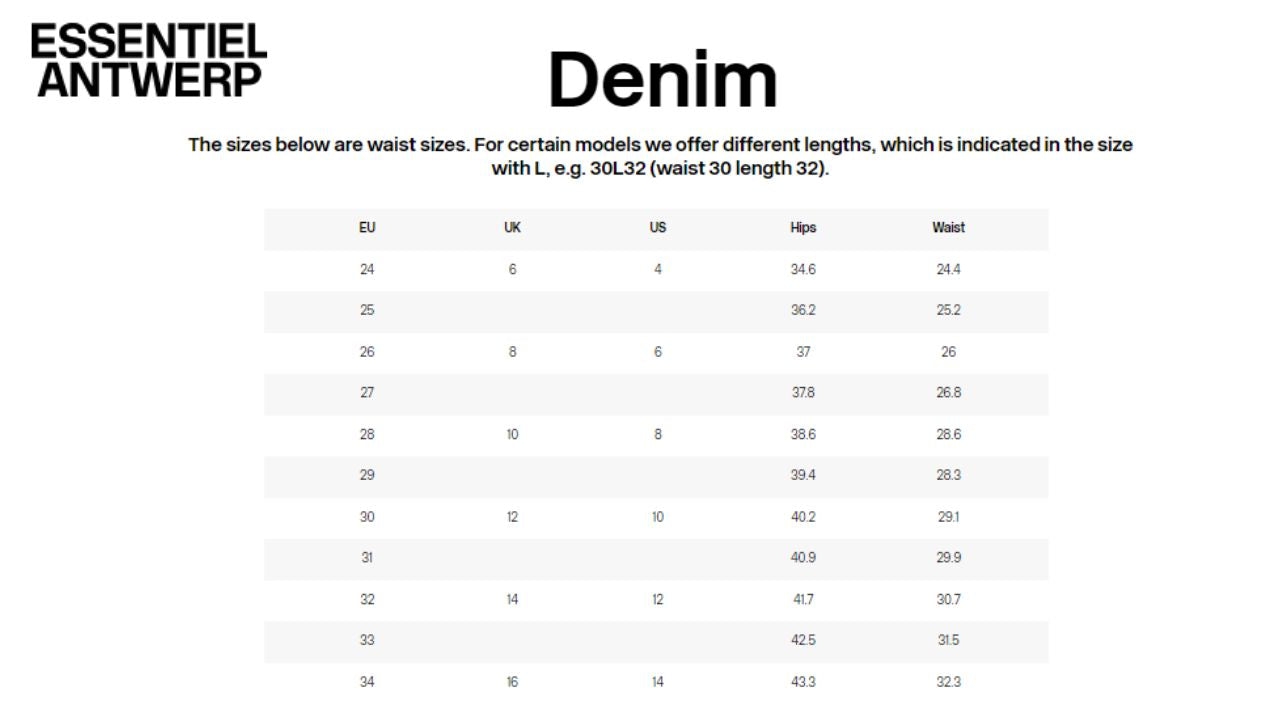
Task: Select waist value 29.9
Action: point(948,558)
